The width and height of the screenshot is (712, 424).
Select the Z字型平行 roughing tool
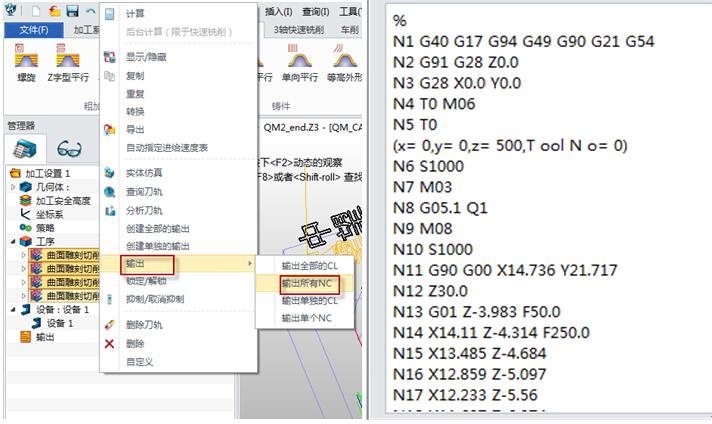coord(68,64)
